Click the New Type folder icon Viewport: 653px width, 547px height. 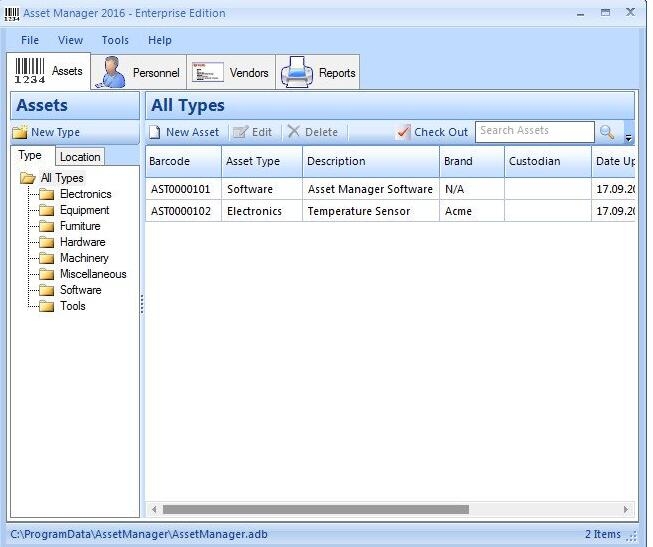[x=19, y=132]
